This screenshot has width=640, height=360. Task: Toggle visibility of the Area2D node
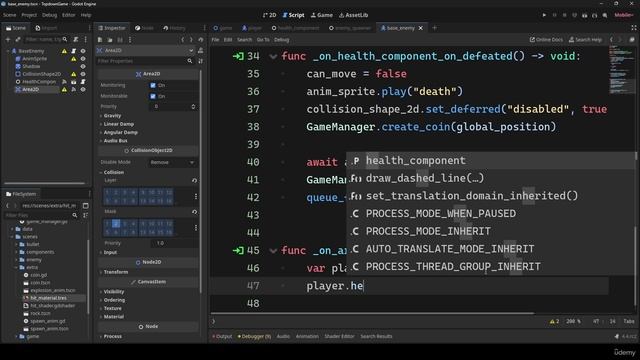[83, 89]
